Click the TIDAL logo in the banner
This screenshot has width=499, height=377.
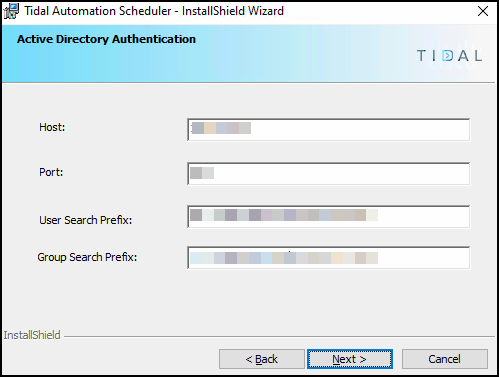(x=449, y=56)
